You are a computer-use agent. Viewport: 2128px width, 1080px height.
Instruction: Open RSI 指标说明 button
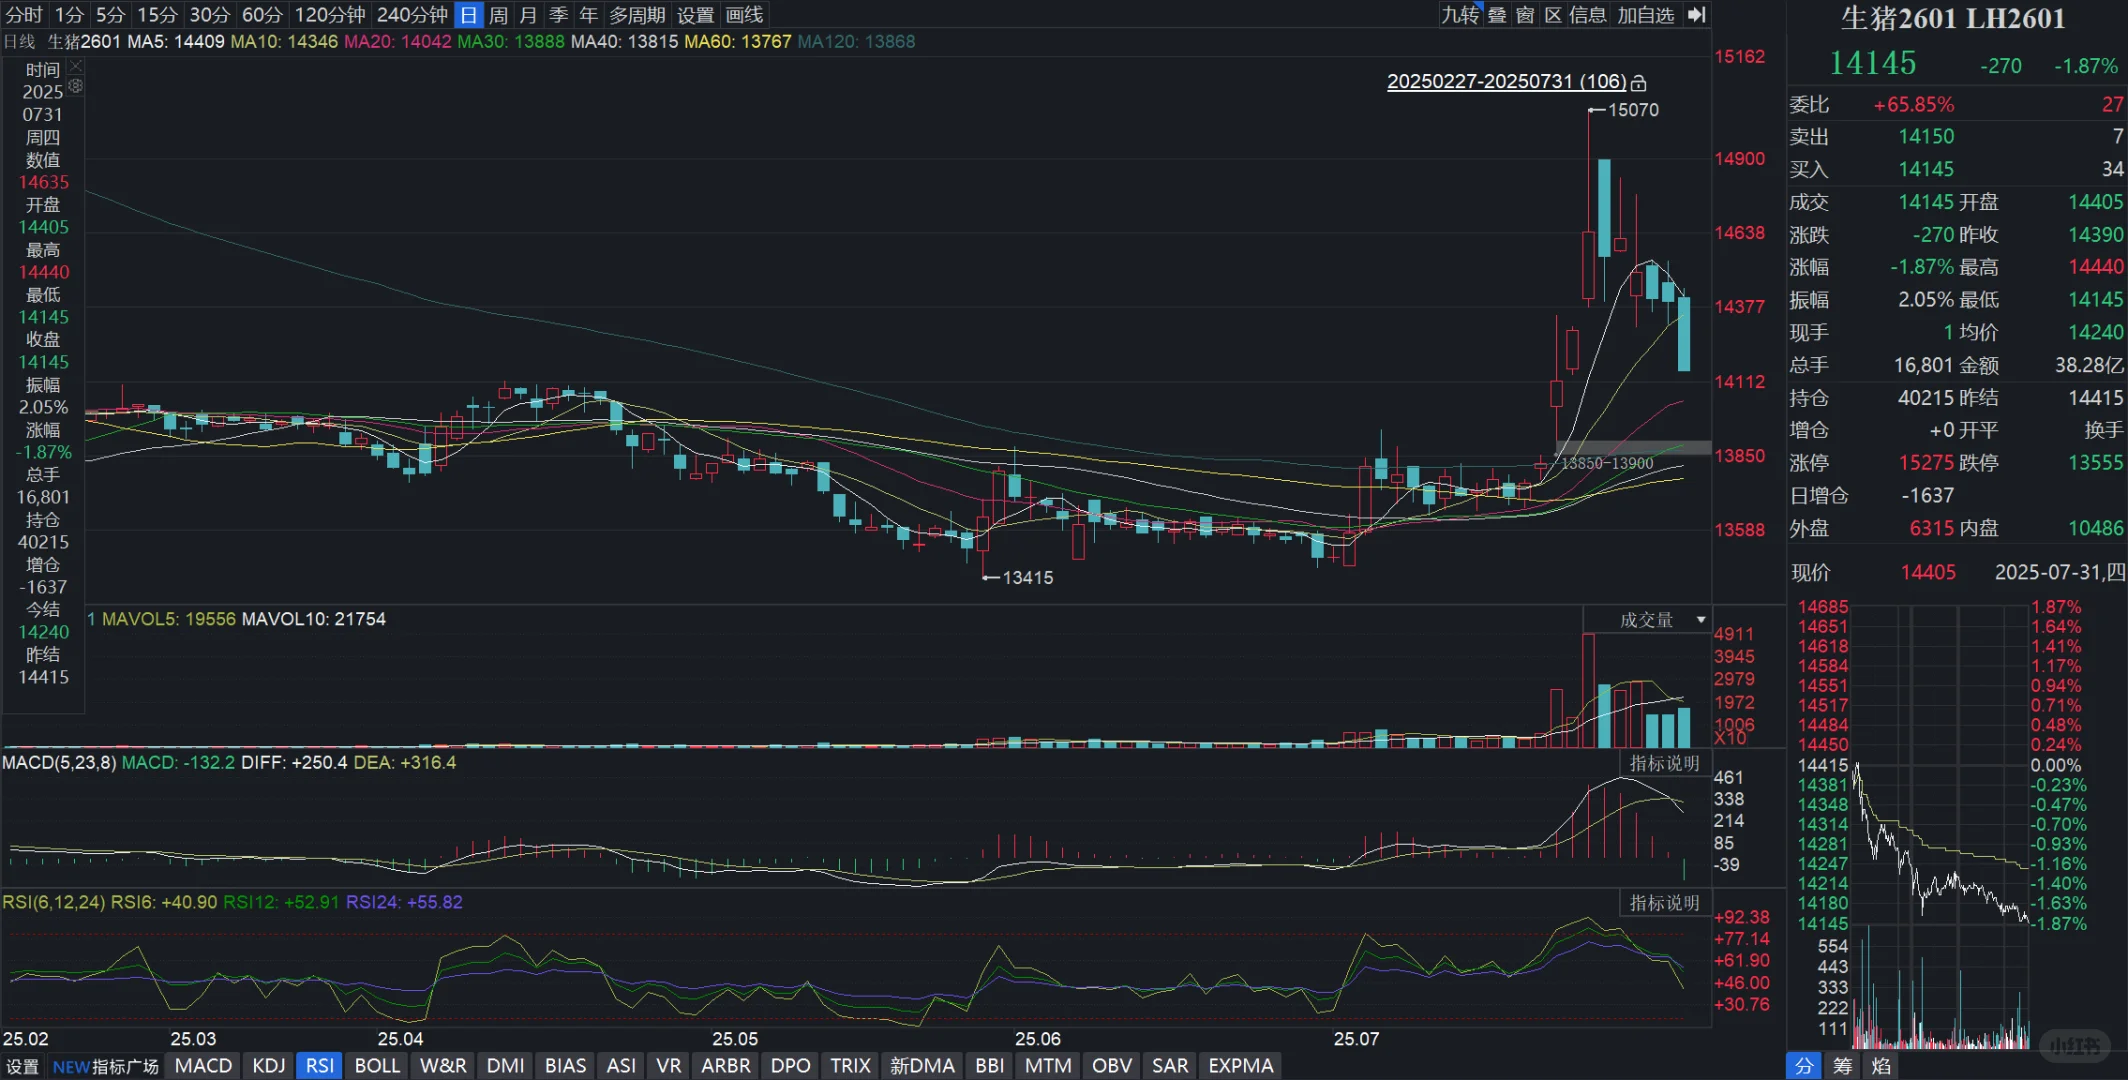[x=1664, y=902]
